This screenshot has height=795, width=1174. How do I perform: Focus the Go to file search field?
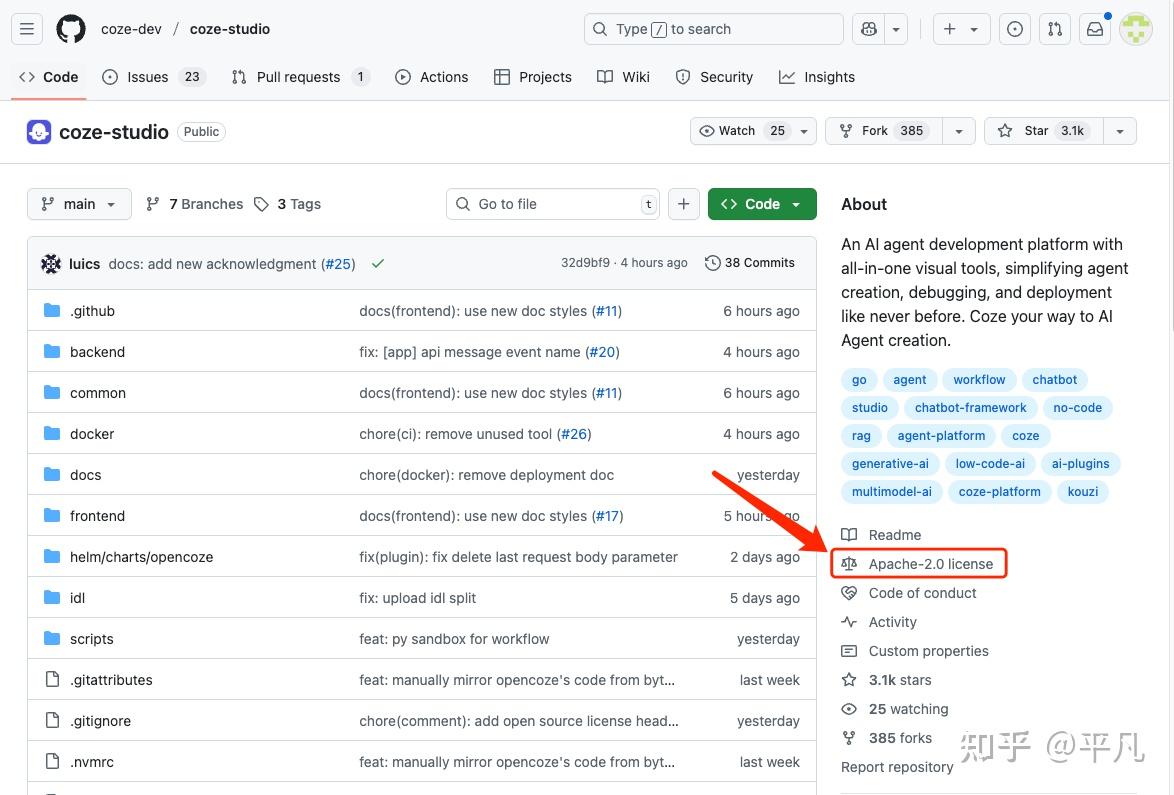[553, 204]
